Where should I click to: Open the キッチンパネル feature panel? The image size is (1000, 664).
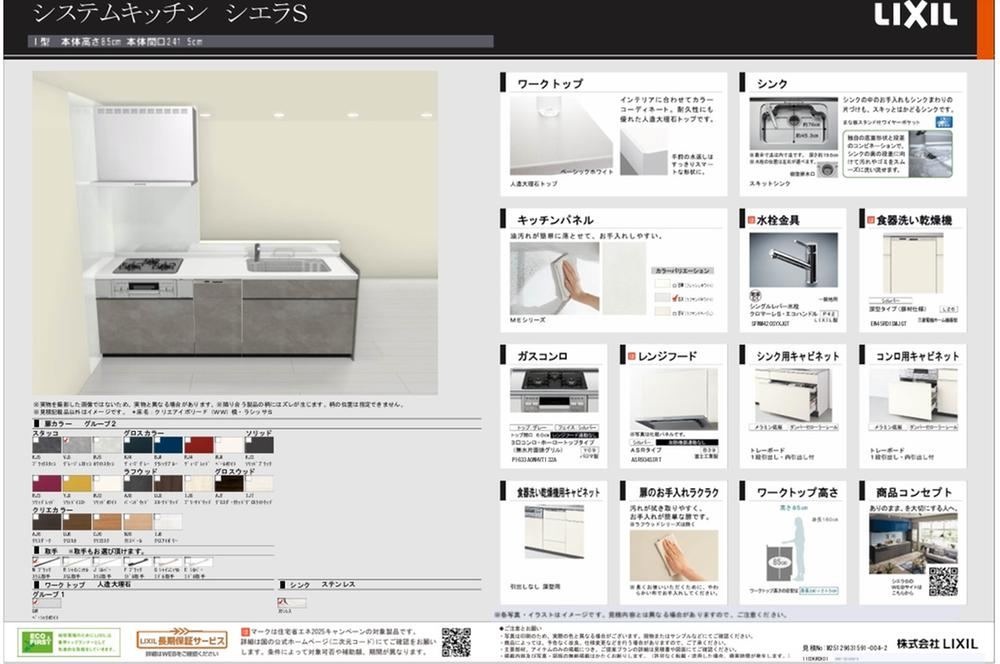coord(614,270)
